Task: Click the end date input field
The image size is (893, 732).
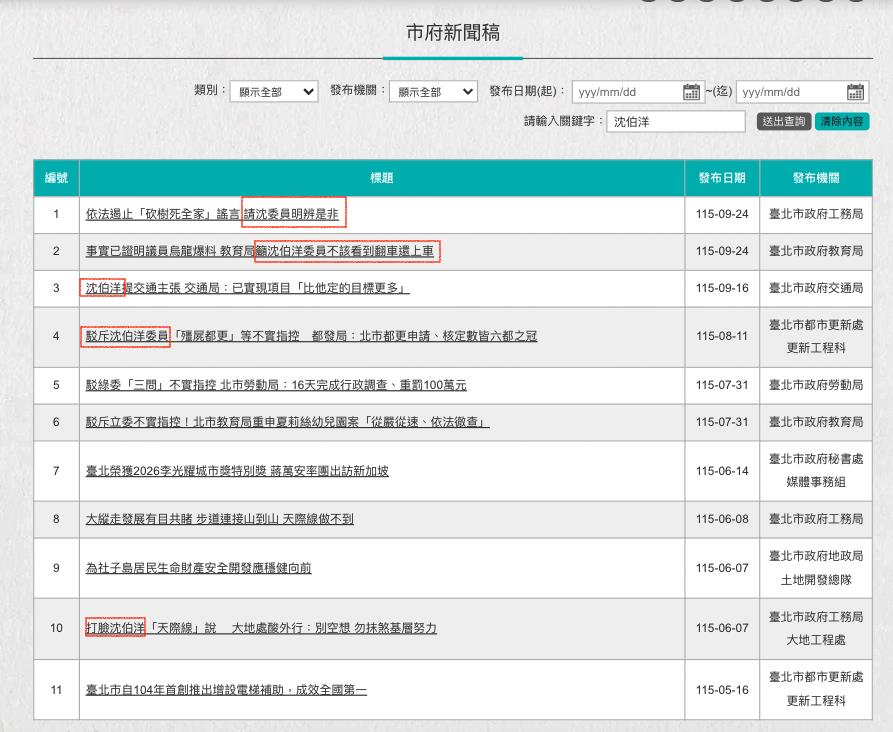Action: [802, 92]
